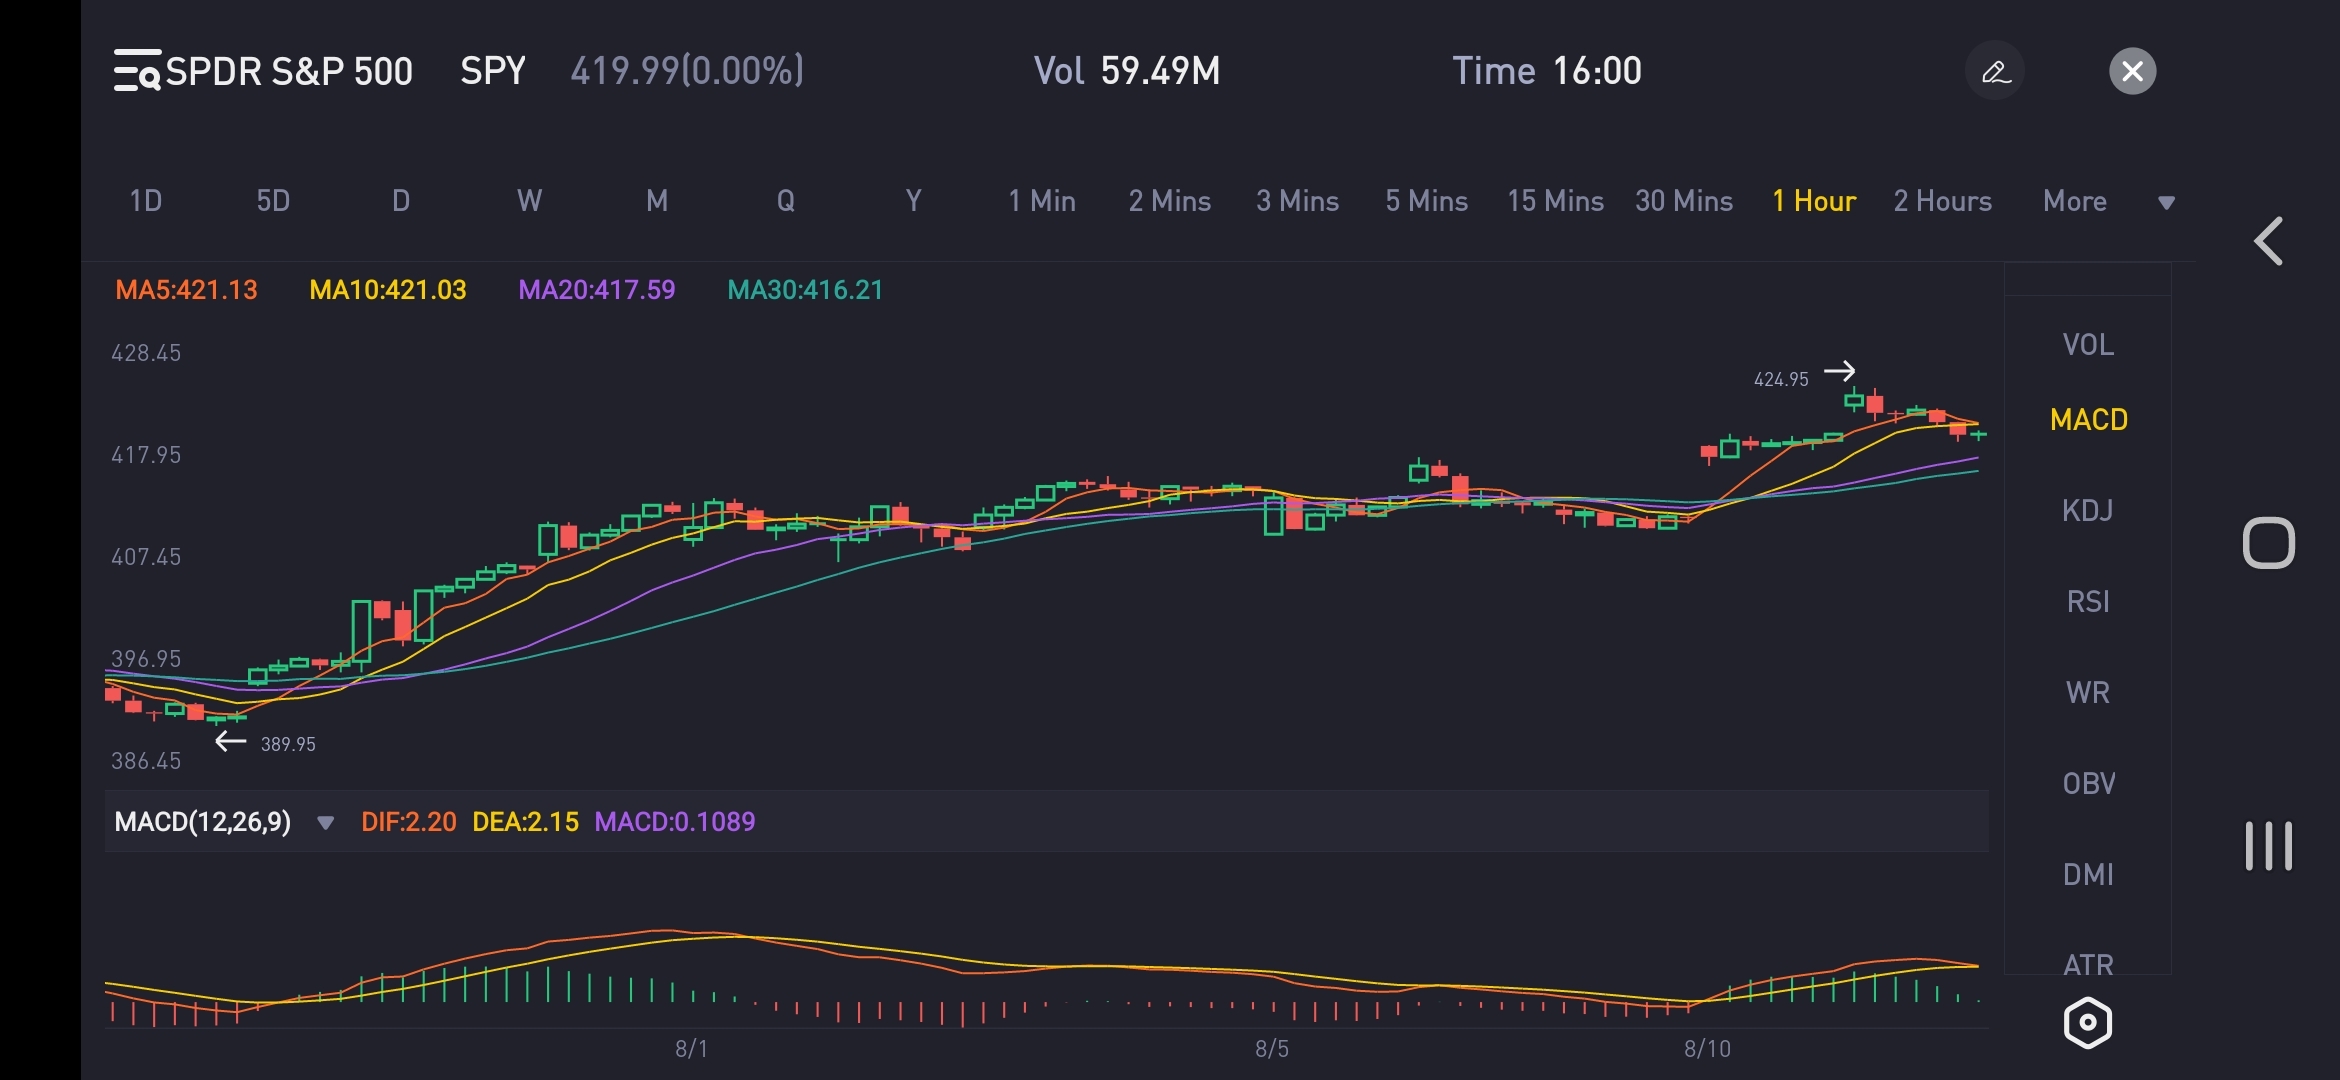Image resolution: width=2340 pixels, height=1080 pixels.
Task: Switch the indicator to KDJ
Action: pyautogui.click(x=2088, y=511)
